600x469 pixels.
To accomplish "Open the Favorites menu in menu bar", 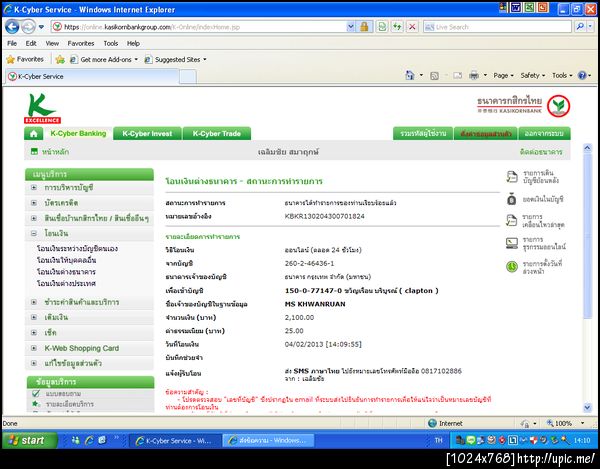I will point(81,43).
